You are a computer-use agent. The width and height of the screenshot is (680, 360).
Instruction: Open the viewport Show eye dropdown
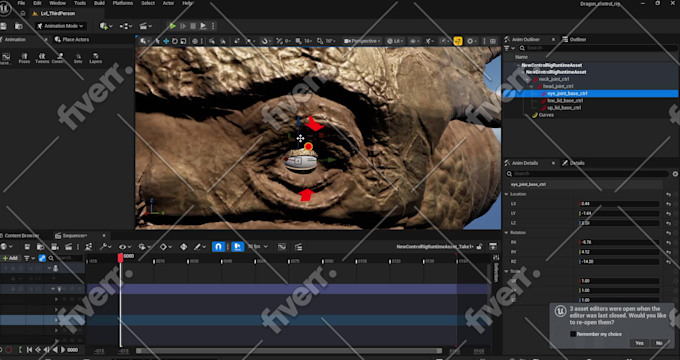coord(414,41)
